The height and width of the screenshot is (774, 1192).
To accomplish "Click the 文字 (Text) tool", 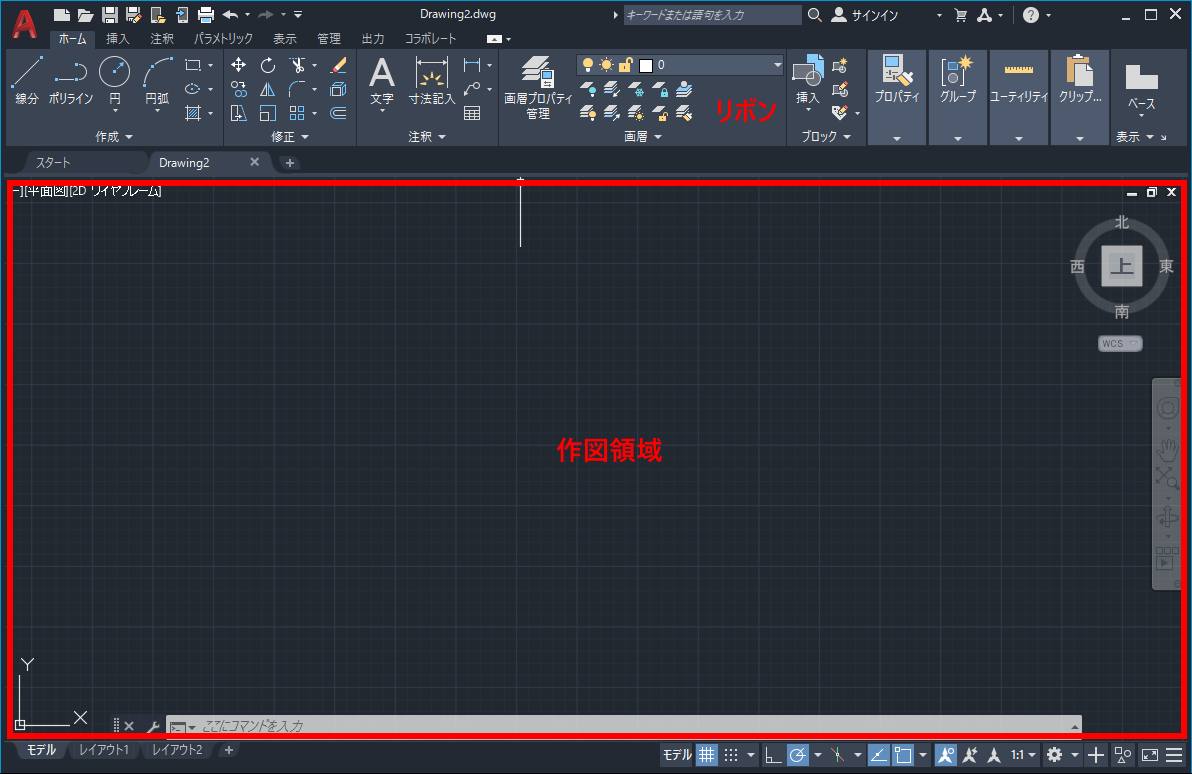I will point(382,81).
